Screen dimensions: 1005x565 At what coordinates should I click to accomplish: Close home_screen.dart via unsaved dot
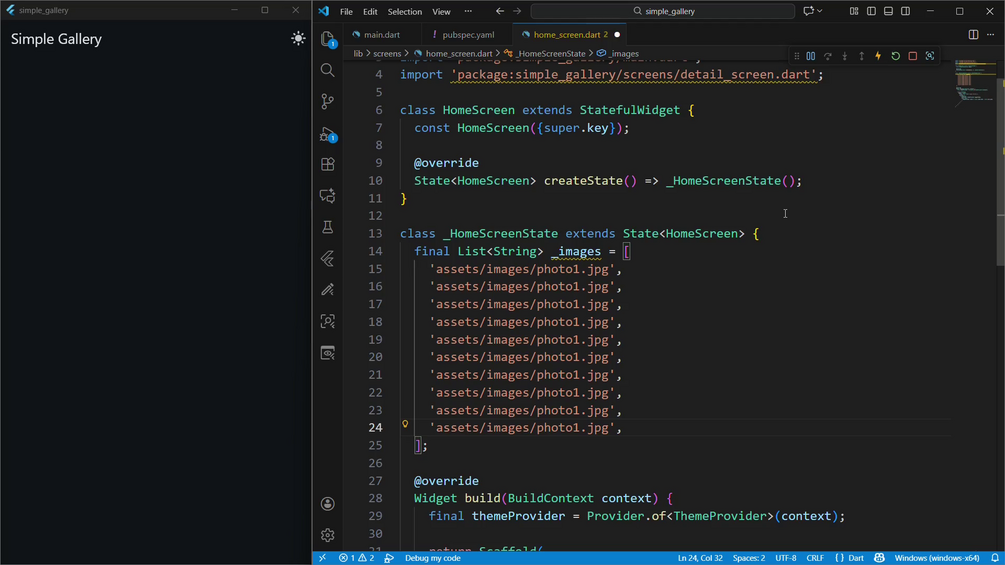tap(617, 35)
